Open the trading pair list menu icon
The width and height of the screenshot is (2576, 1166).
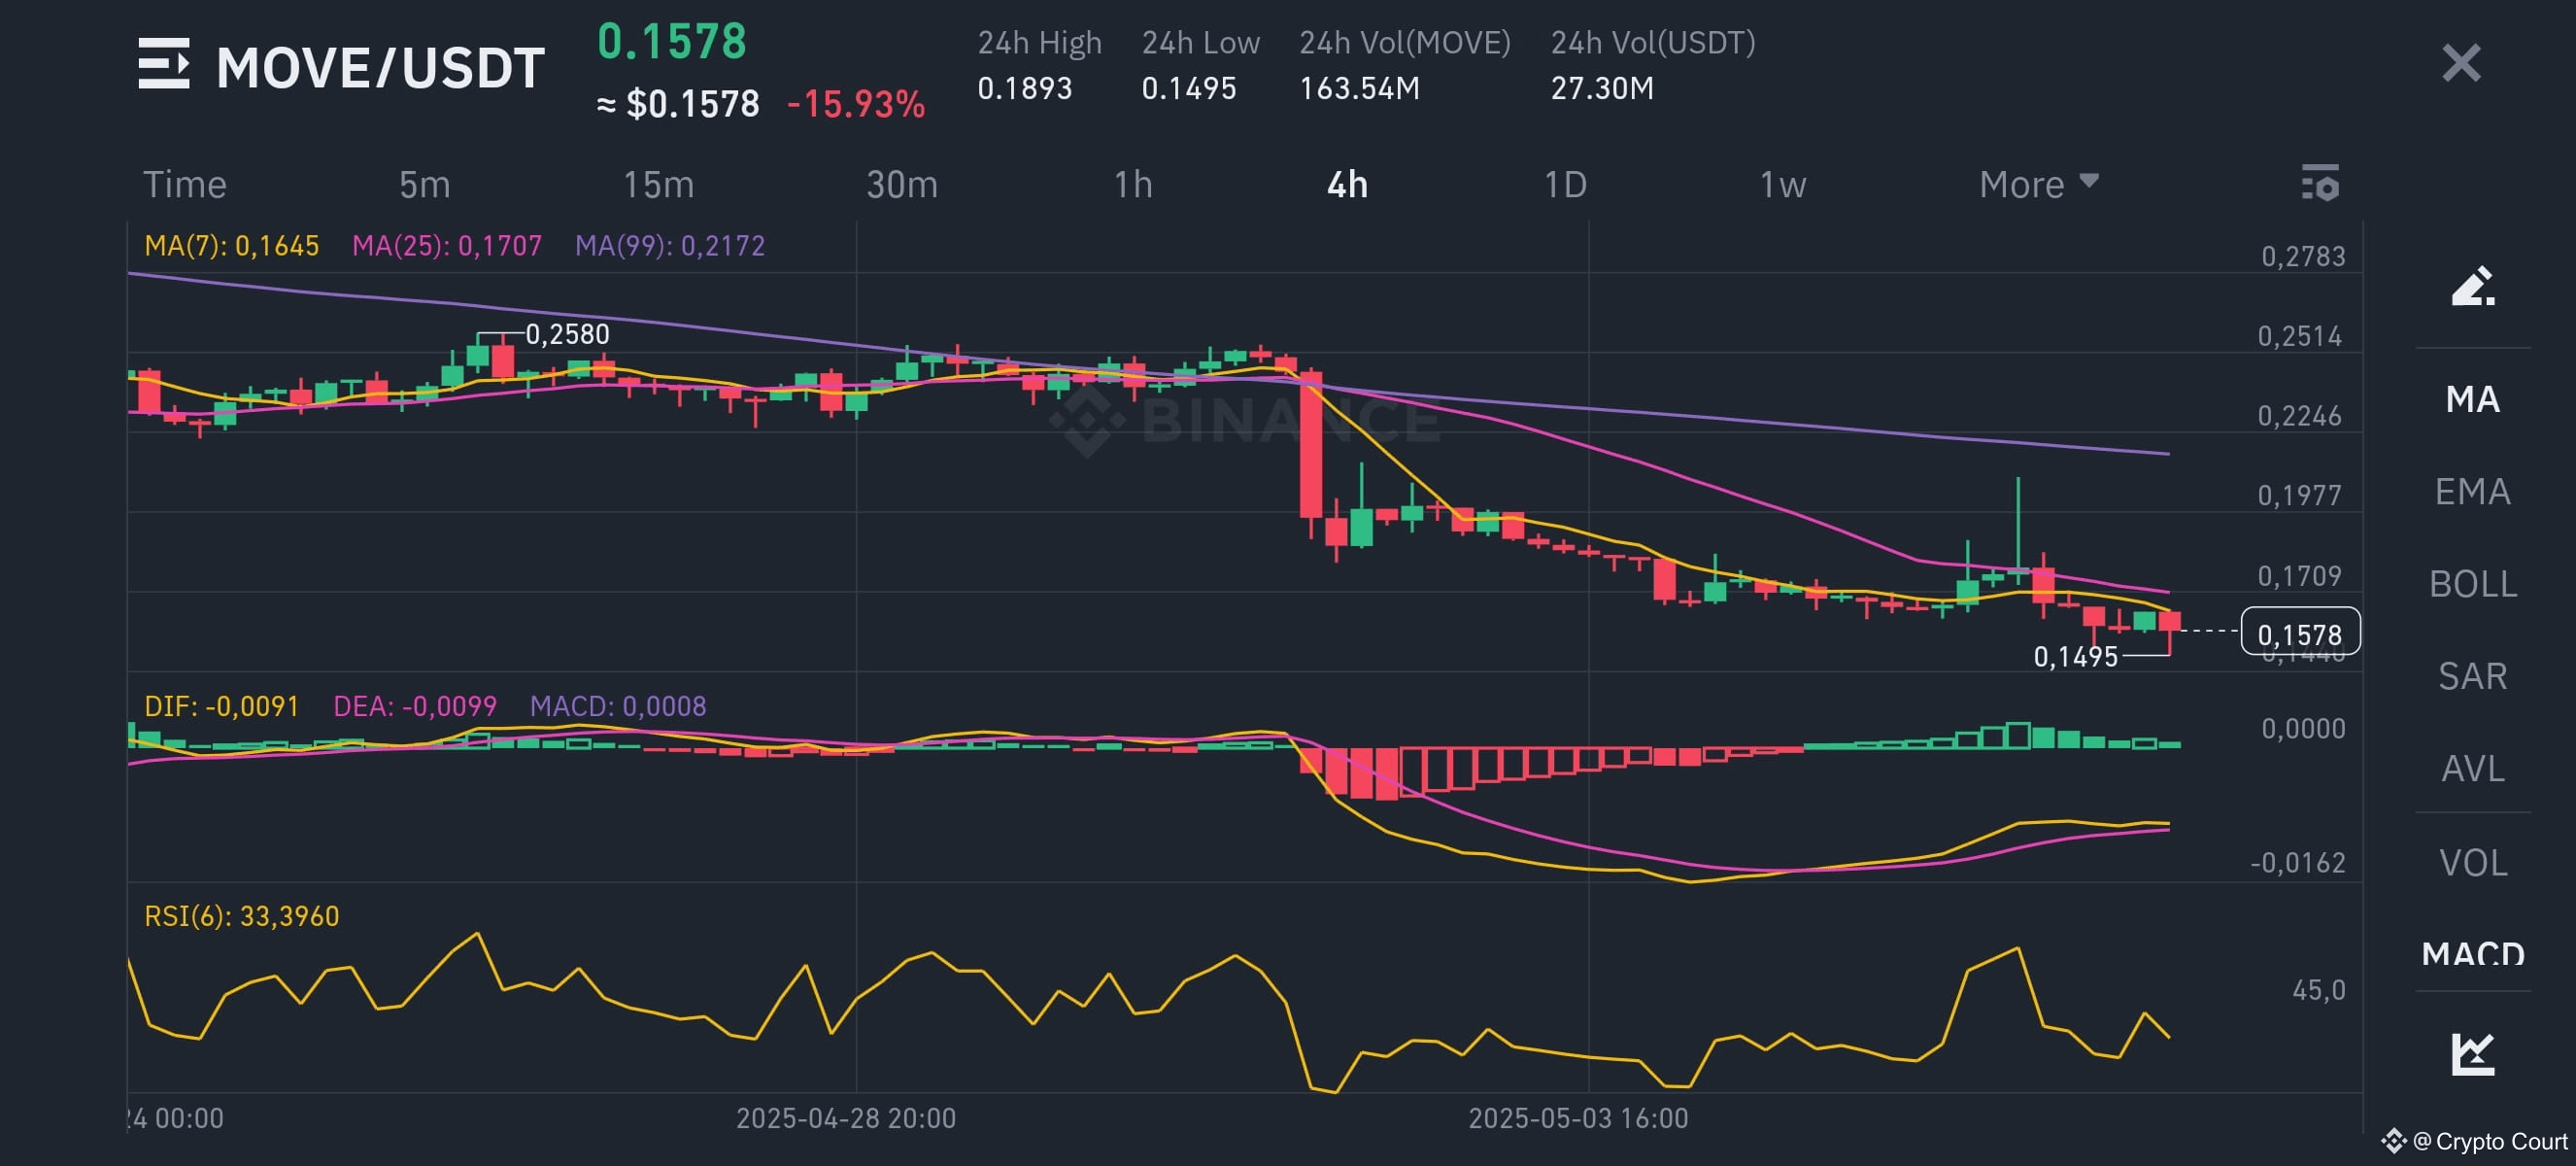pos(164,64)
